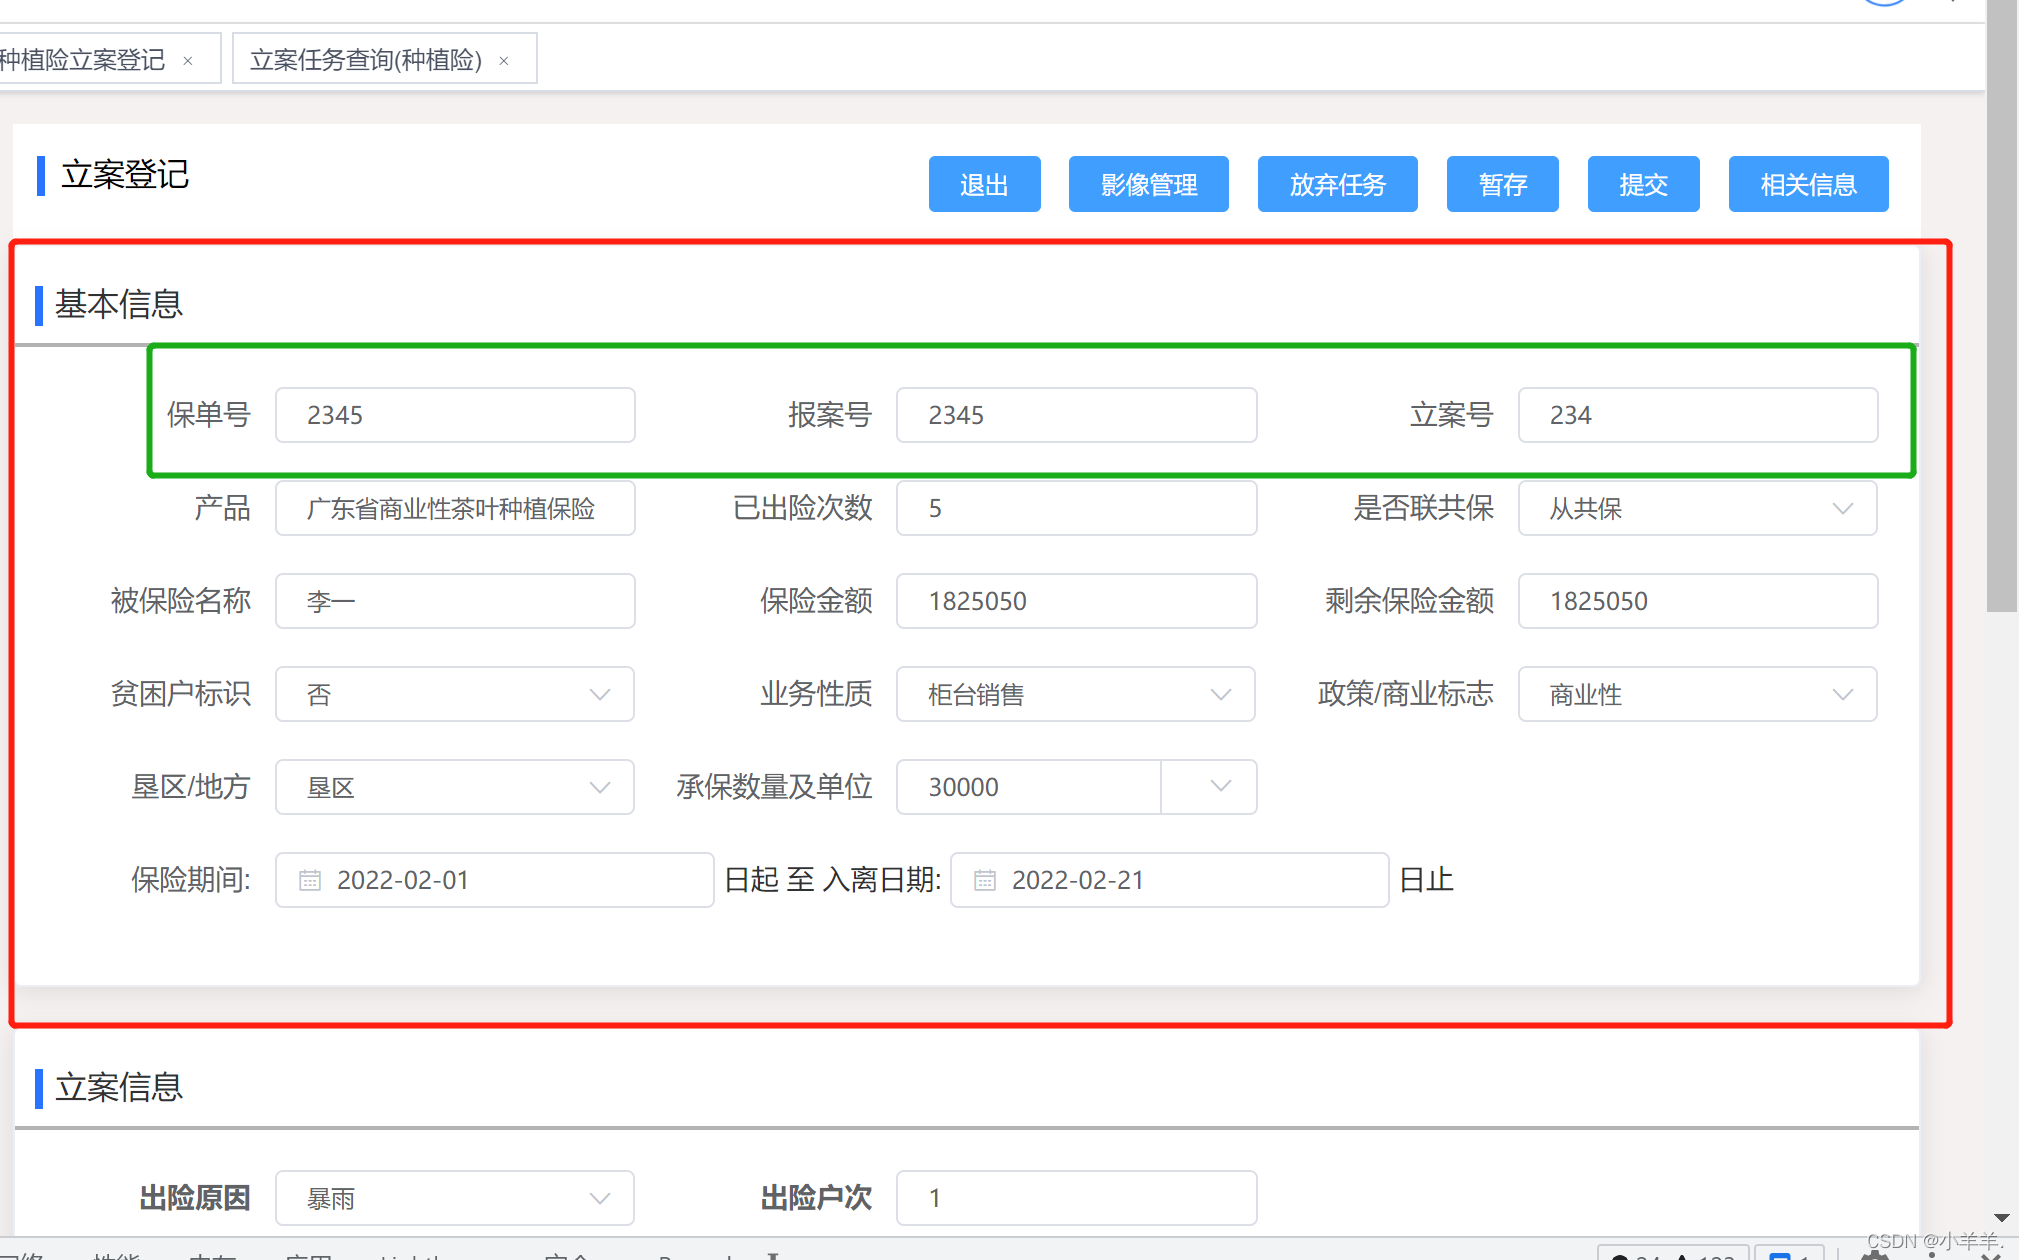The width and height of the screenshot is (2019, 1260).
Task: Open 相关信息 related info
Action: click(x=1808, y=184)
